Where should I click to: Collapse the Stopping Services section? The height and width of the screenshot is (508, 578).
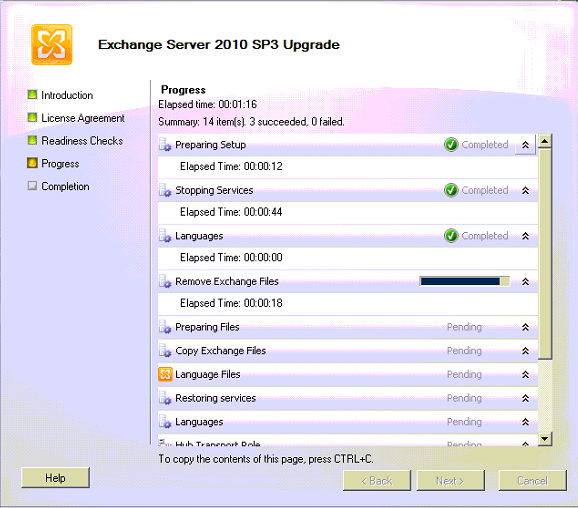coord(525,191)
